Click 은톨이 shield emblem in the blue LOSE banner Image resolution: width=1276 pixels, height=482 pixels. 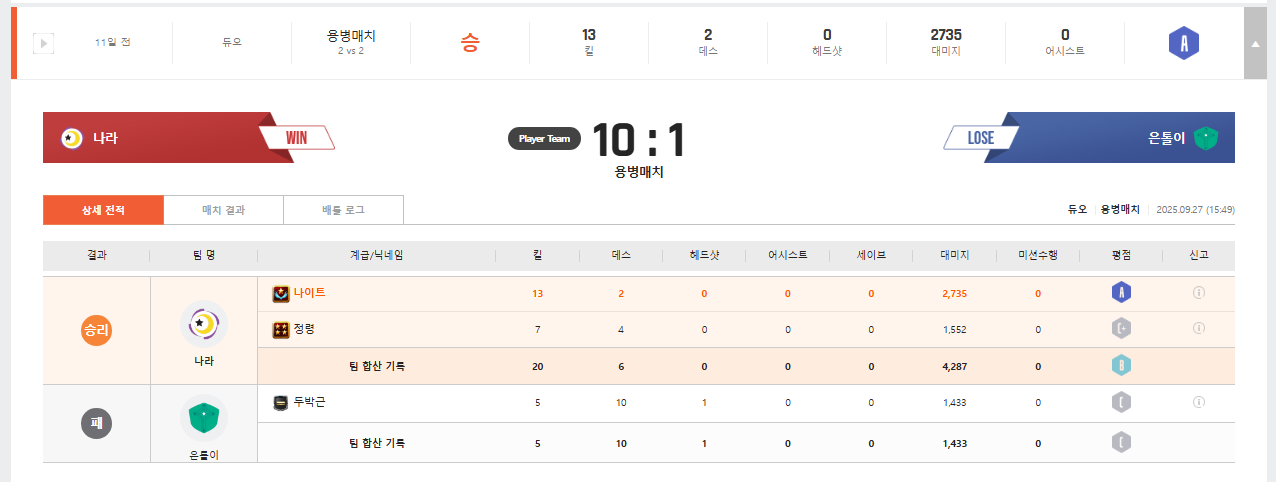tap(1206, 138)
